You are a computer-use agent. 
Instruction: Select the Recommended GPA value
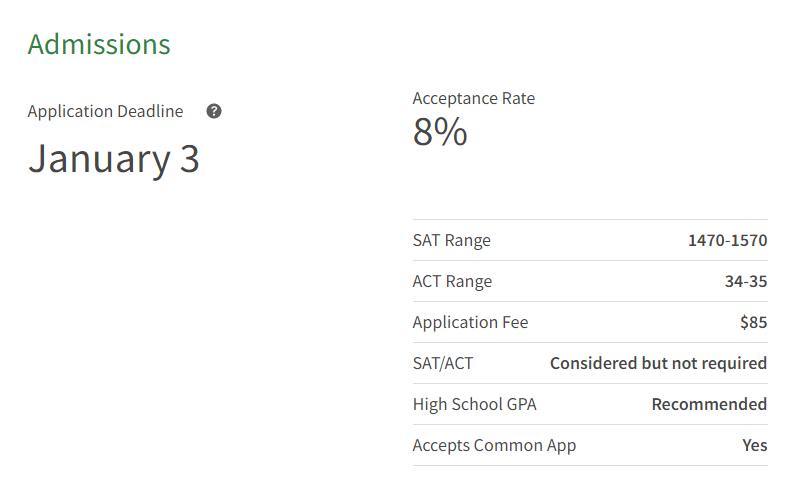point(709,404)
